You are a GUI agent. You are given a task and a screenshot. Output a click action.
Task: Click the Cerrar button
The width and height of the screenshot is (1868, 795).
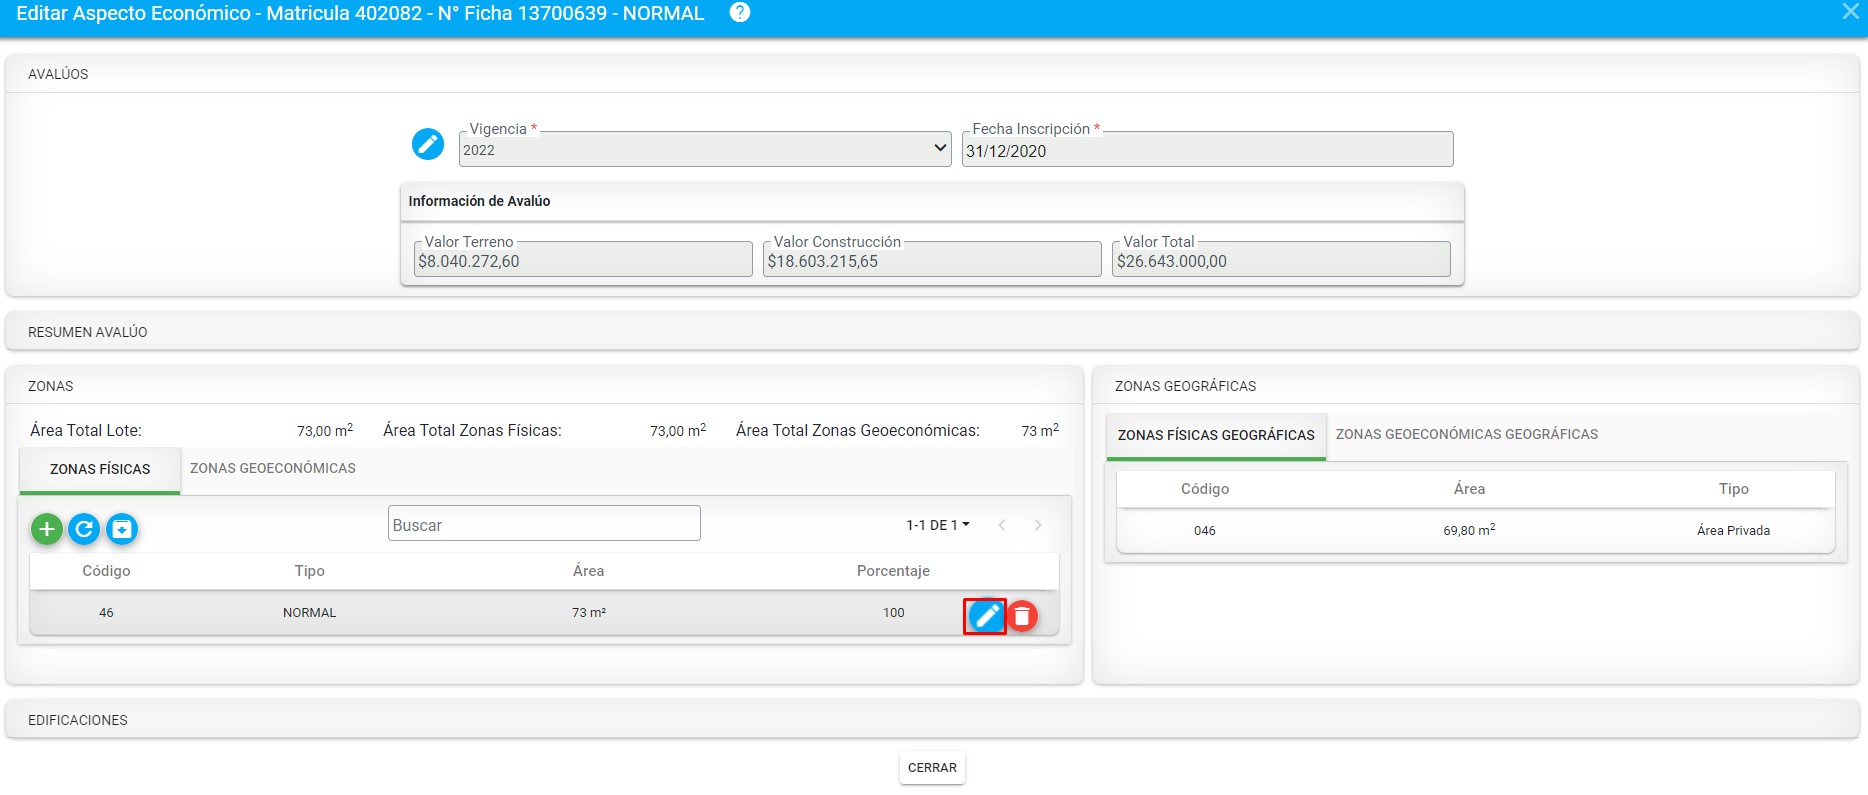pyautogui.click(x=932, y=768)
